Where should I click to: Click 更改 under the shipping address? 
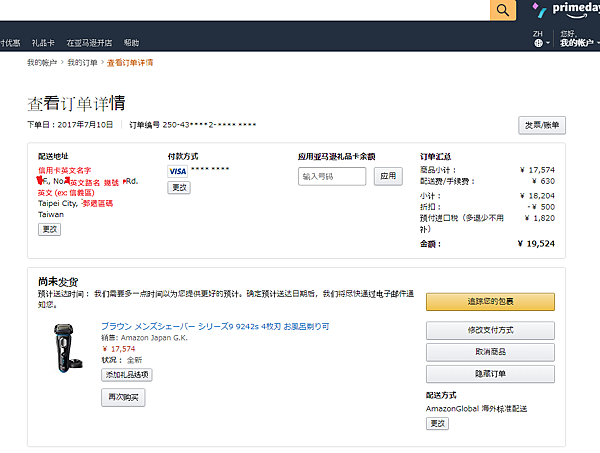[x=49, y=229]
